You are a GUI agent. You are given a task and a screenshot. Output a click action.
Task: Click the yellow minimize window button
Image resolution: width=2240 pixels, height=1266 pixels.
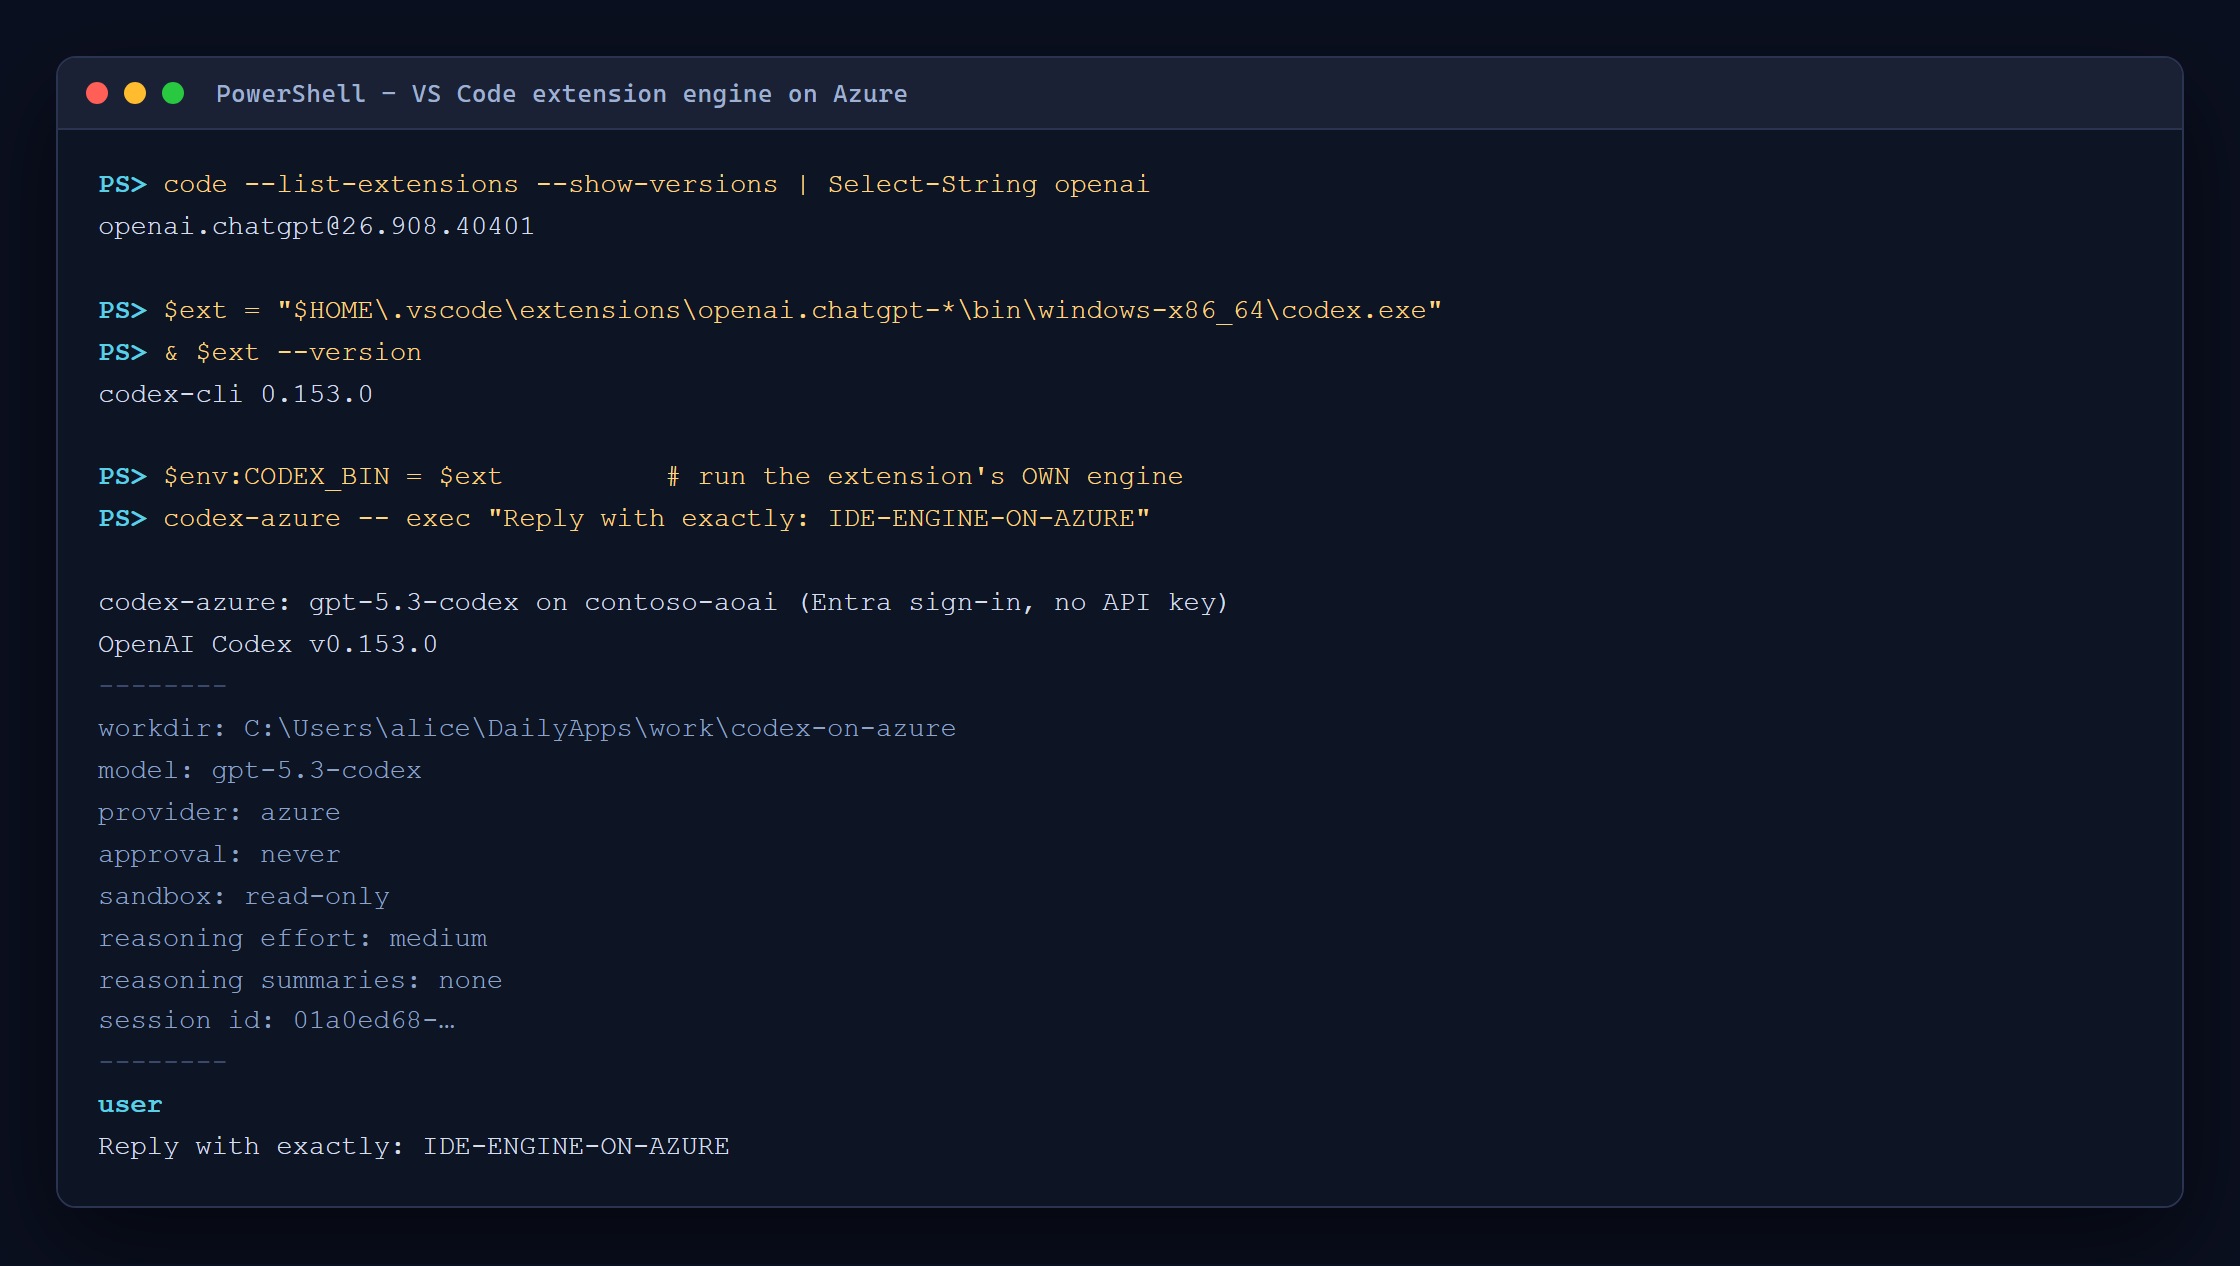tap(135, 93)
